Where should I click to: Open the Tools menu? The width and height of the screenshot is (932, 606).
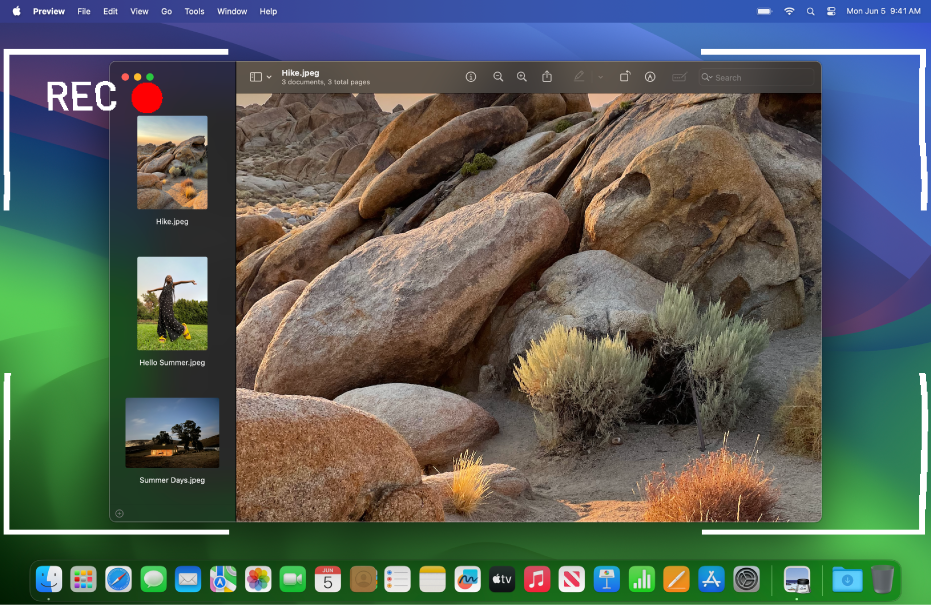[x=194, y=11]
